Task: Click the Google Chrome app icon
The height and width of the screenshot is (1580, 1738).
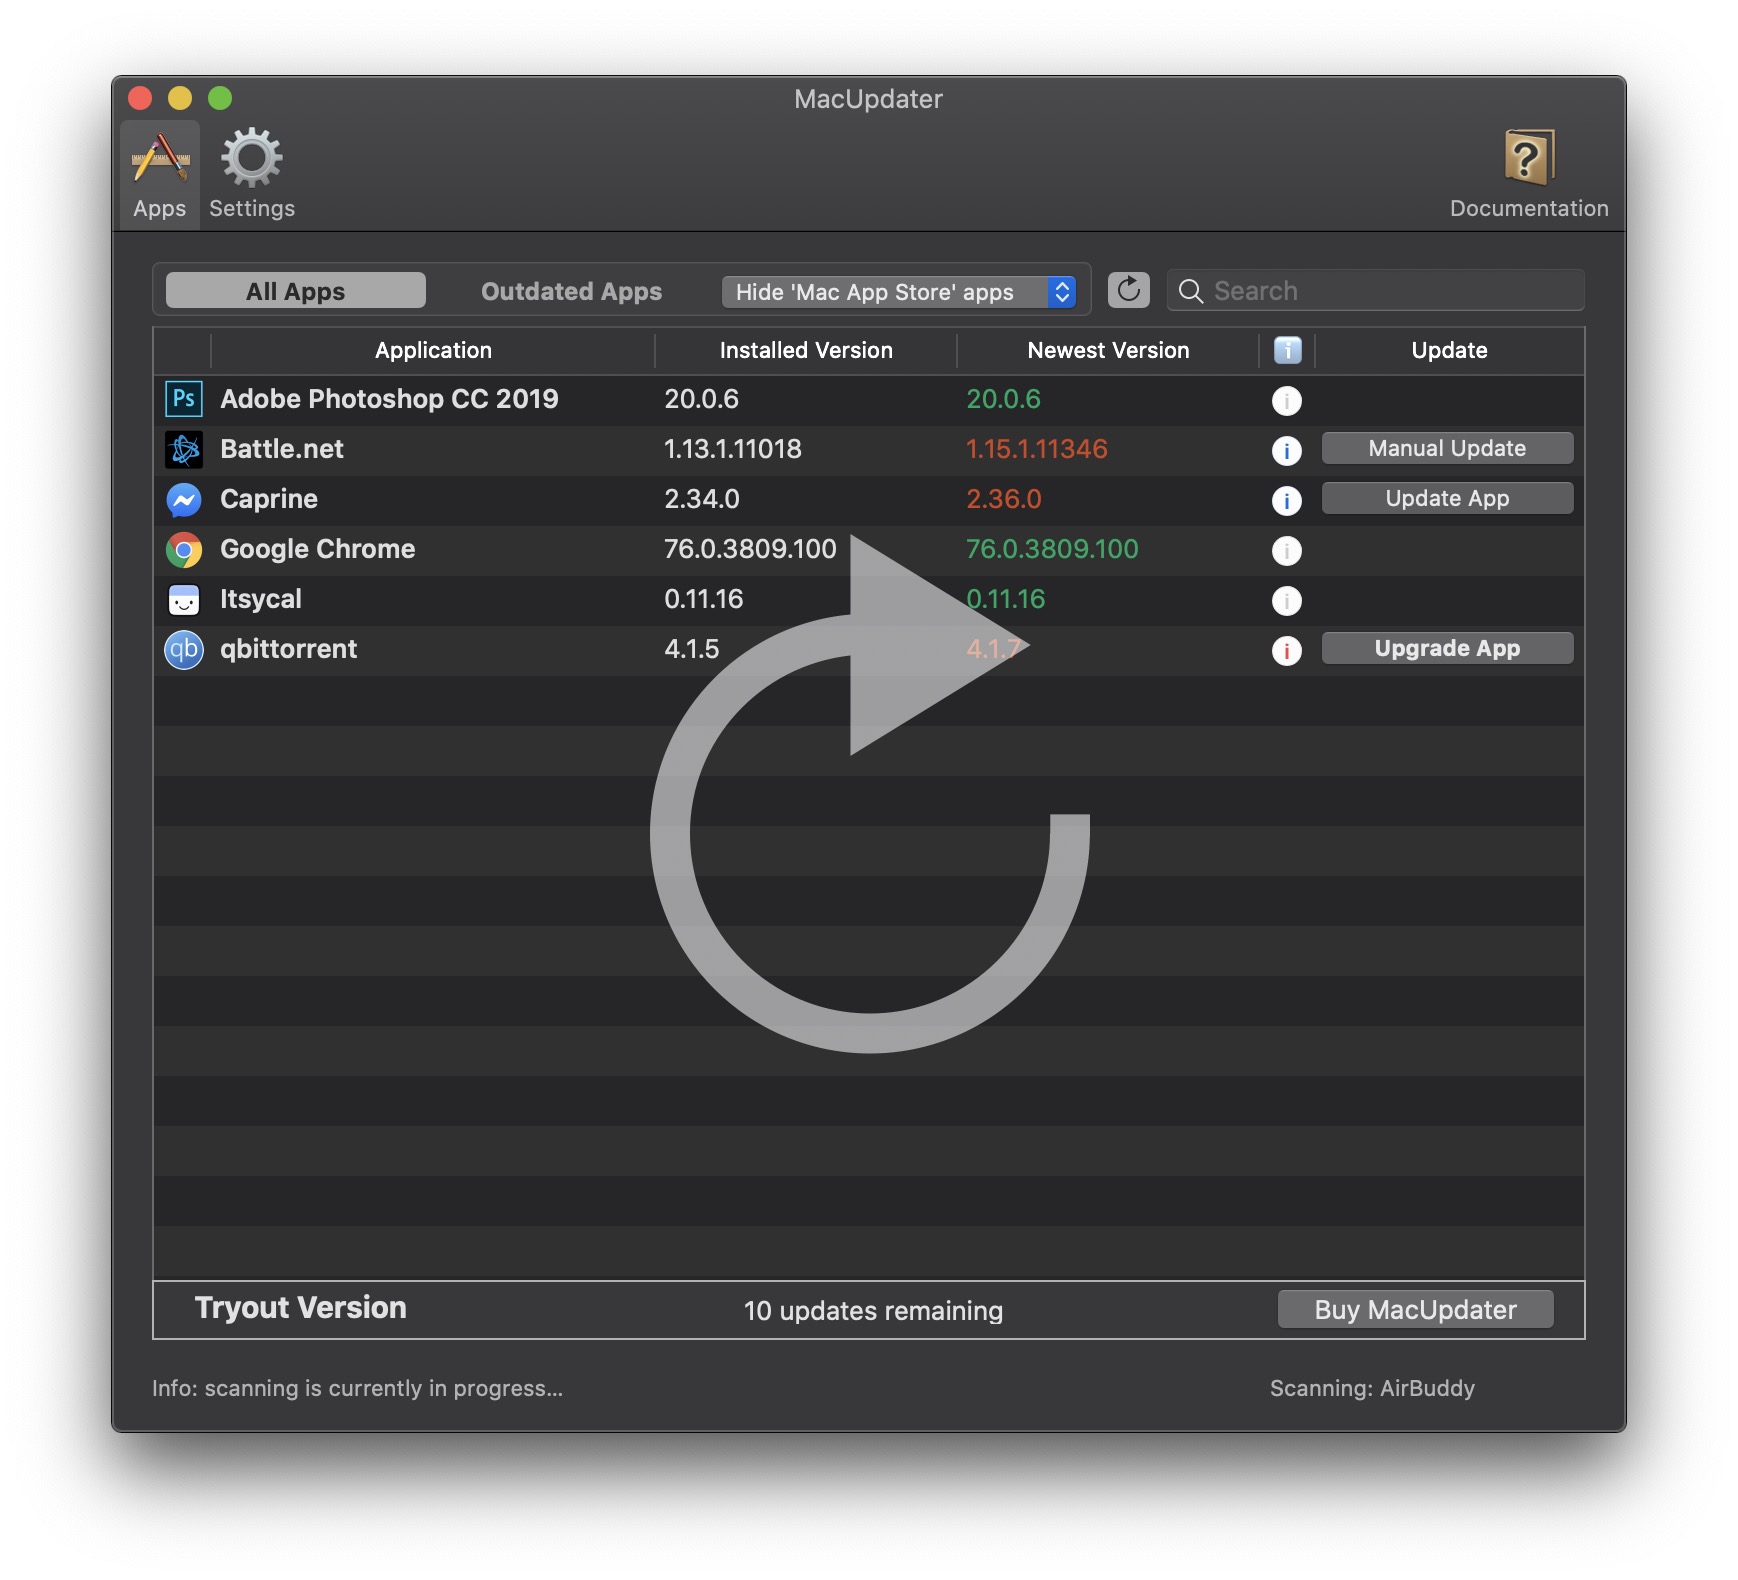Action: (x=184, y=549)
